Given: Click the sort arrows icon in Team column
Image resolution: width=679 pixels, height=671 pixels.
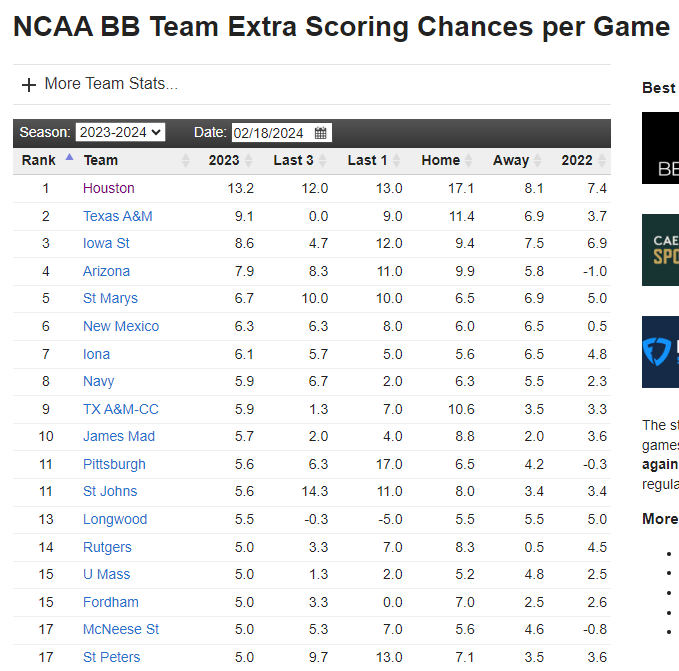Looking at the screenshot, I should 185,161.
